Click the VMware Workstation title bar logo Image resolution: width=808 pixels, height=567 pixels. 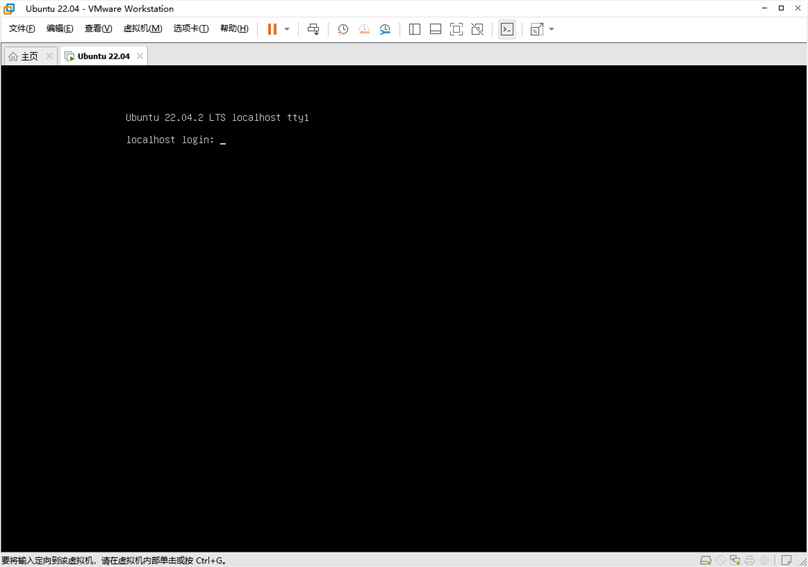9,8
